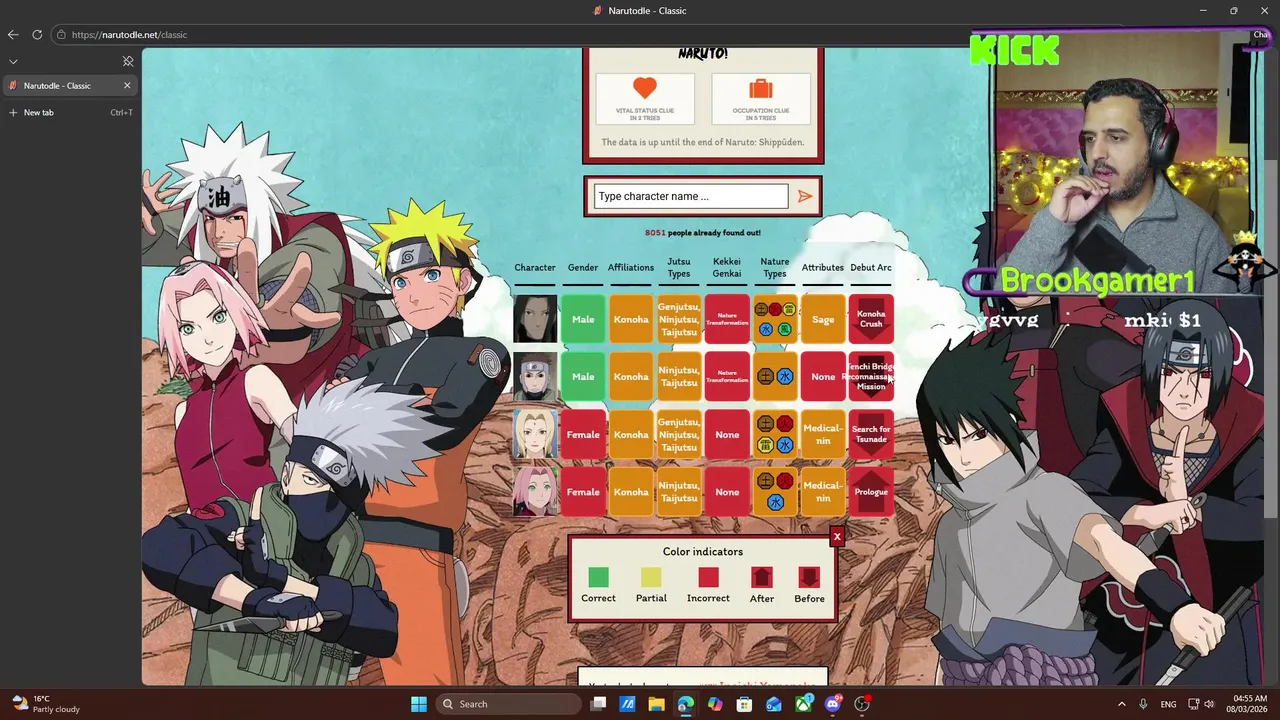Viewport: 1280px width, 720px height.
Task: Click the Character column header
Action: pyautogui.click(x=535, y=267)
